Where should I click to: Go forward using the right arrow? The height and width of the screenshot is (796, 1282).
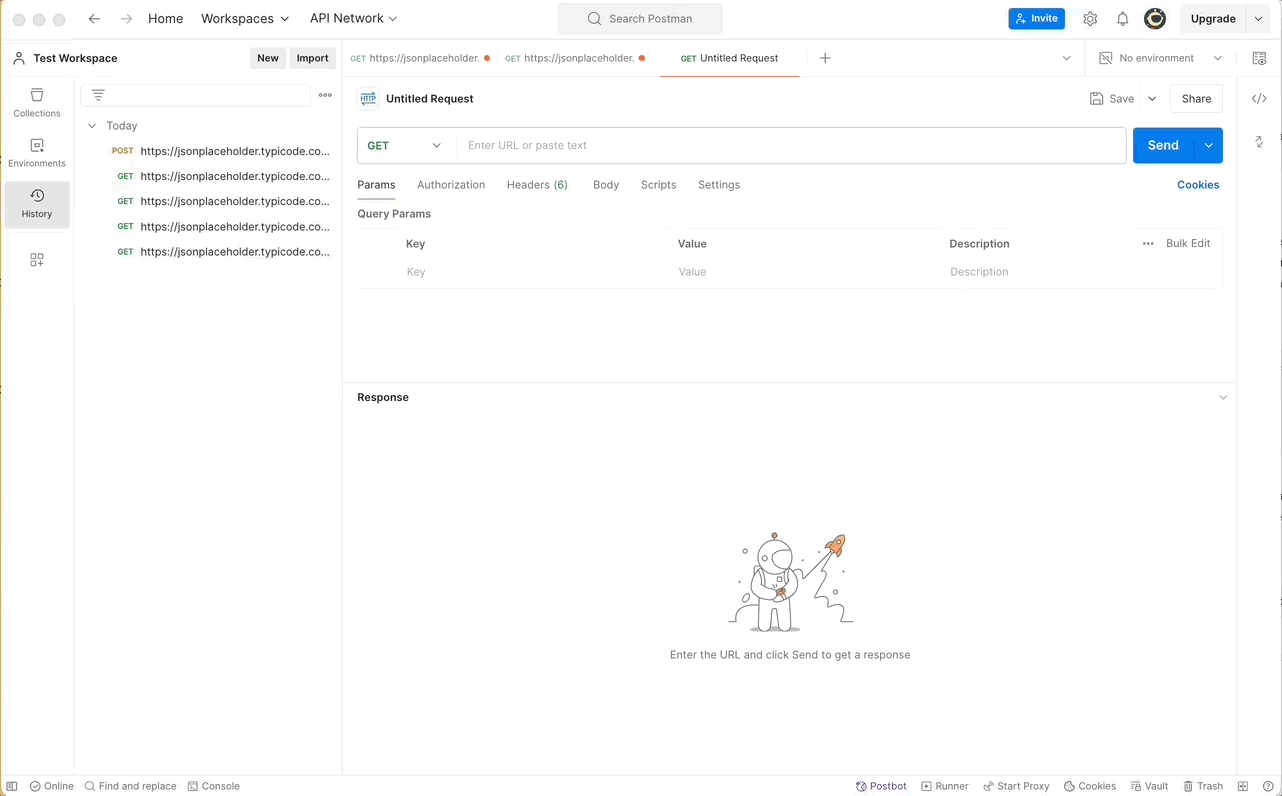[x=126, y=19]
